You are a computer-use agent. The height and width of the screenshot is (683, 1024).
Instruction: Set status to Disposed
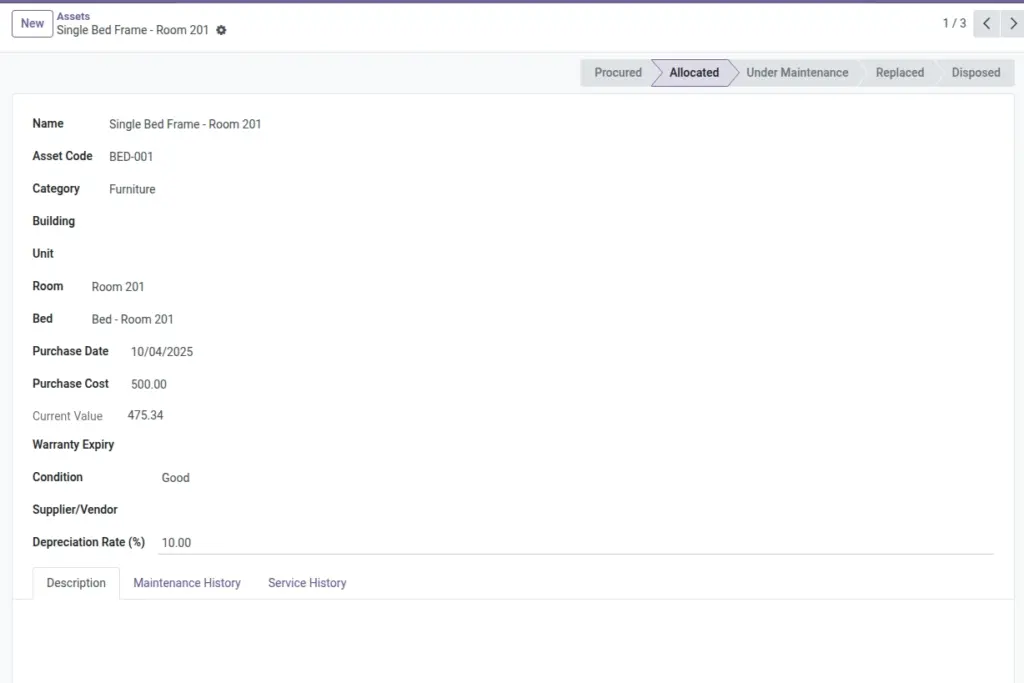[976, 72]
